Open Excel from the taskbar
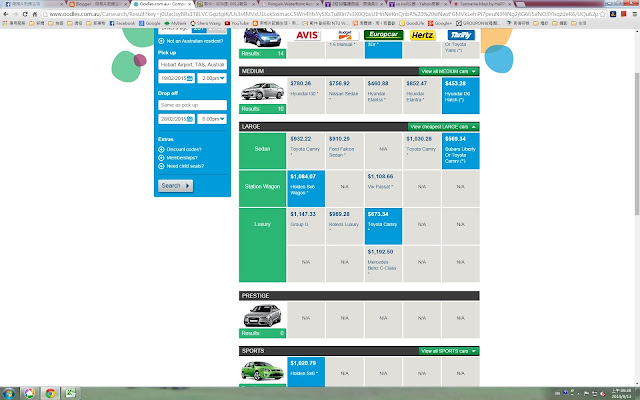Screen dimensions: 640x400 point(69,393)
